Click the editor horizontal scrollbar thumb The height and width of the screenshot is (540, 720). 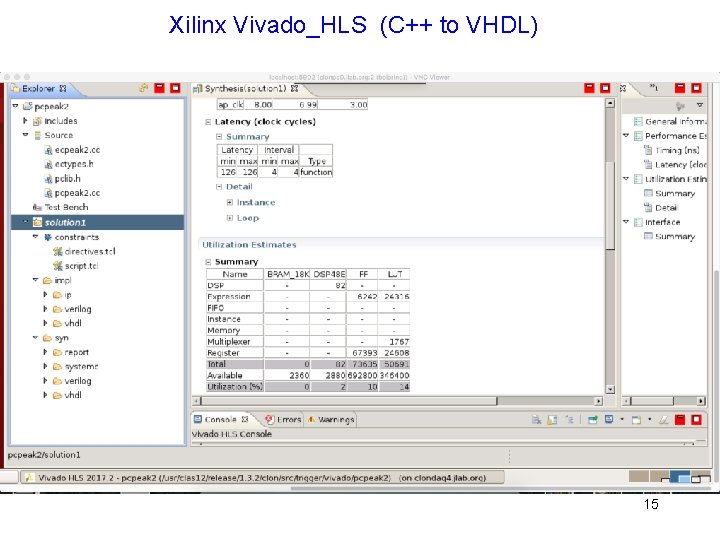point(349,401)
